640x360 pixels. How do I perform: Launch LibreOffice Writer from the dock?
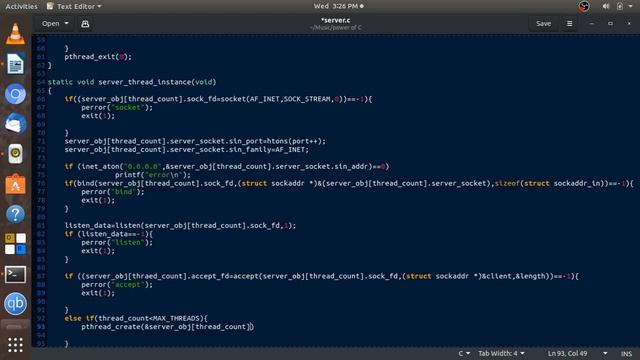click(x=15, y=64)
